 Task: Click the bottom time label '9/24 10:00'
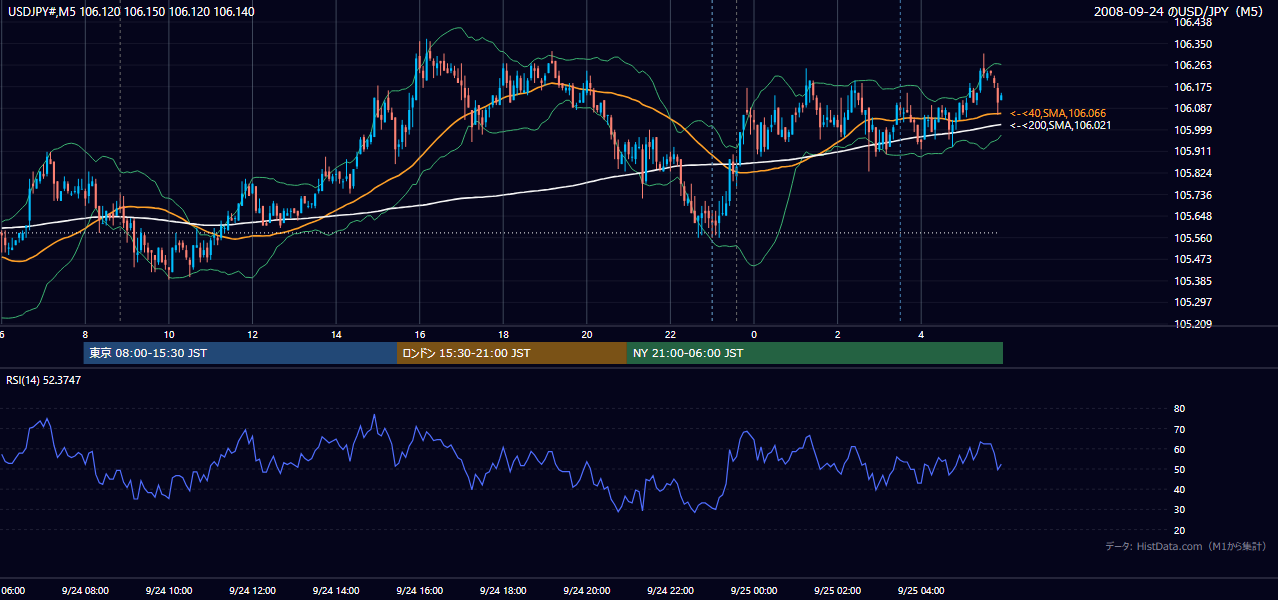point(168,591)
